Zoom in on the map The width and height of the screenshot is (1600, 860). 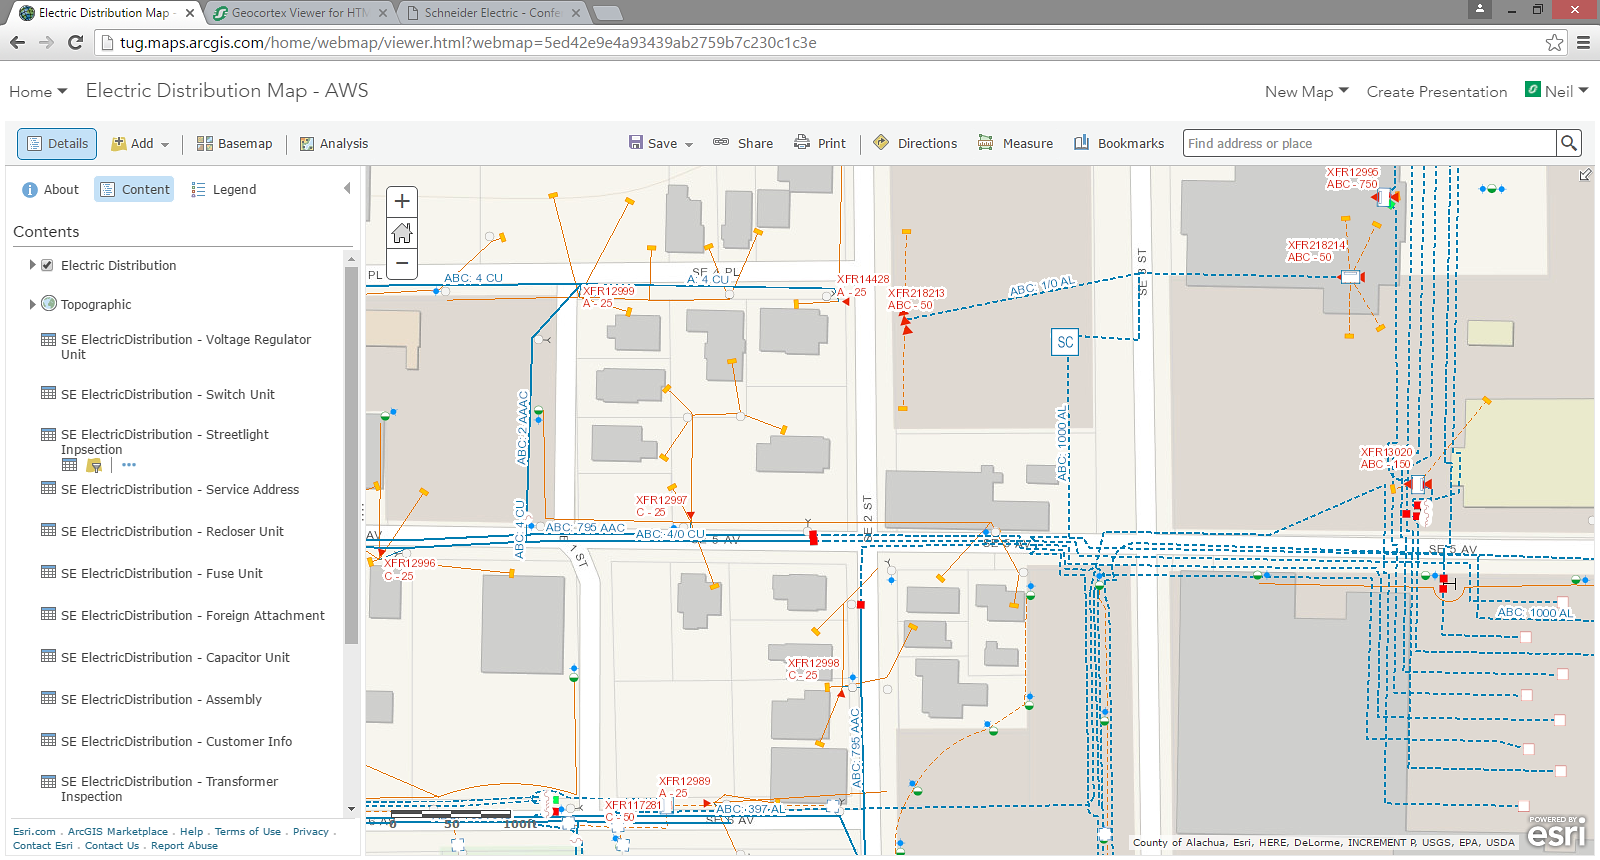pyautogui.click(x=402, y=201)
